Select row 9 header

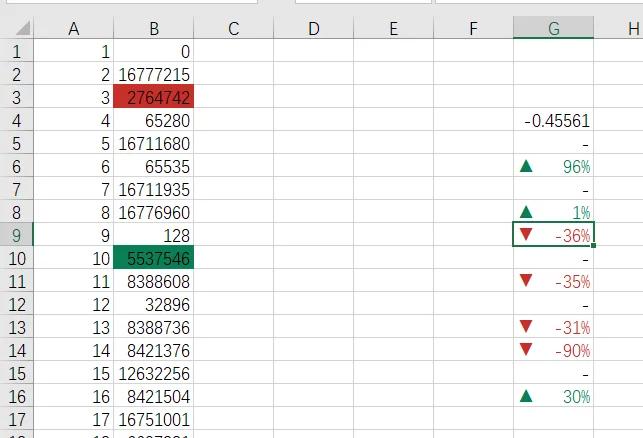16,235
